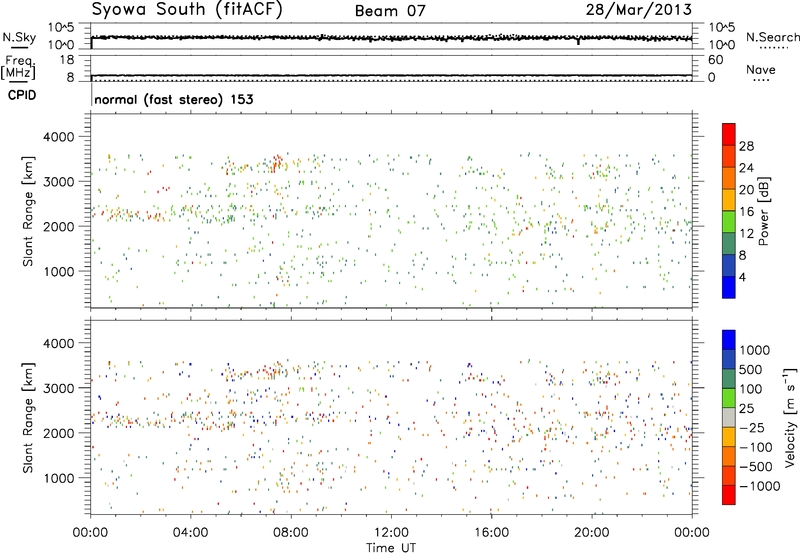Click the light green segment of the Power colorbar

pos(729,221)
